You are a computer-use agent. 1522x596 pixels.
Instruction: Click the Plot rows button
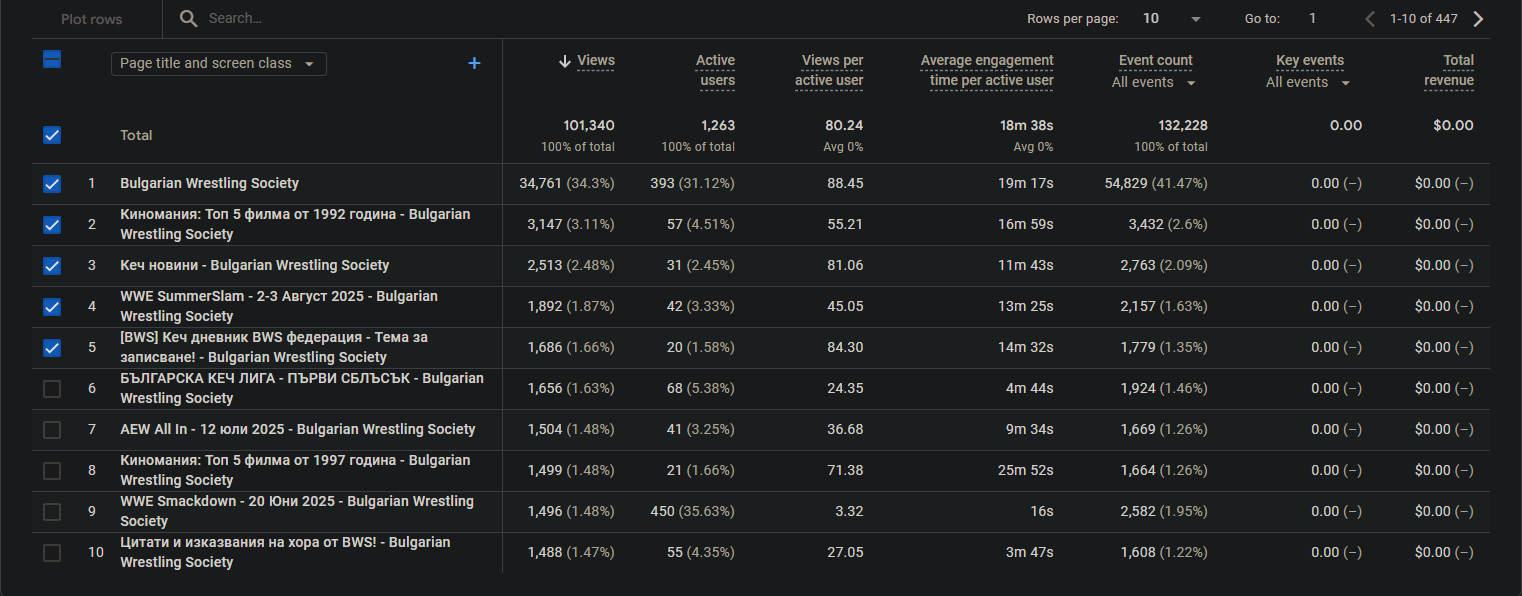91,19
